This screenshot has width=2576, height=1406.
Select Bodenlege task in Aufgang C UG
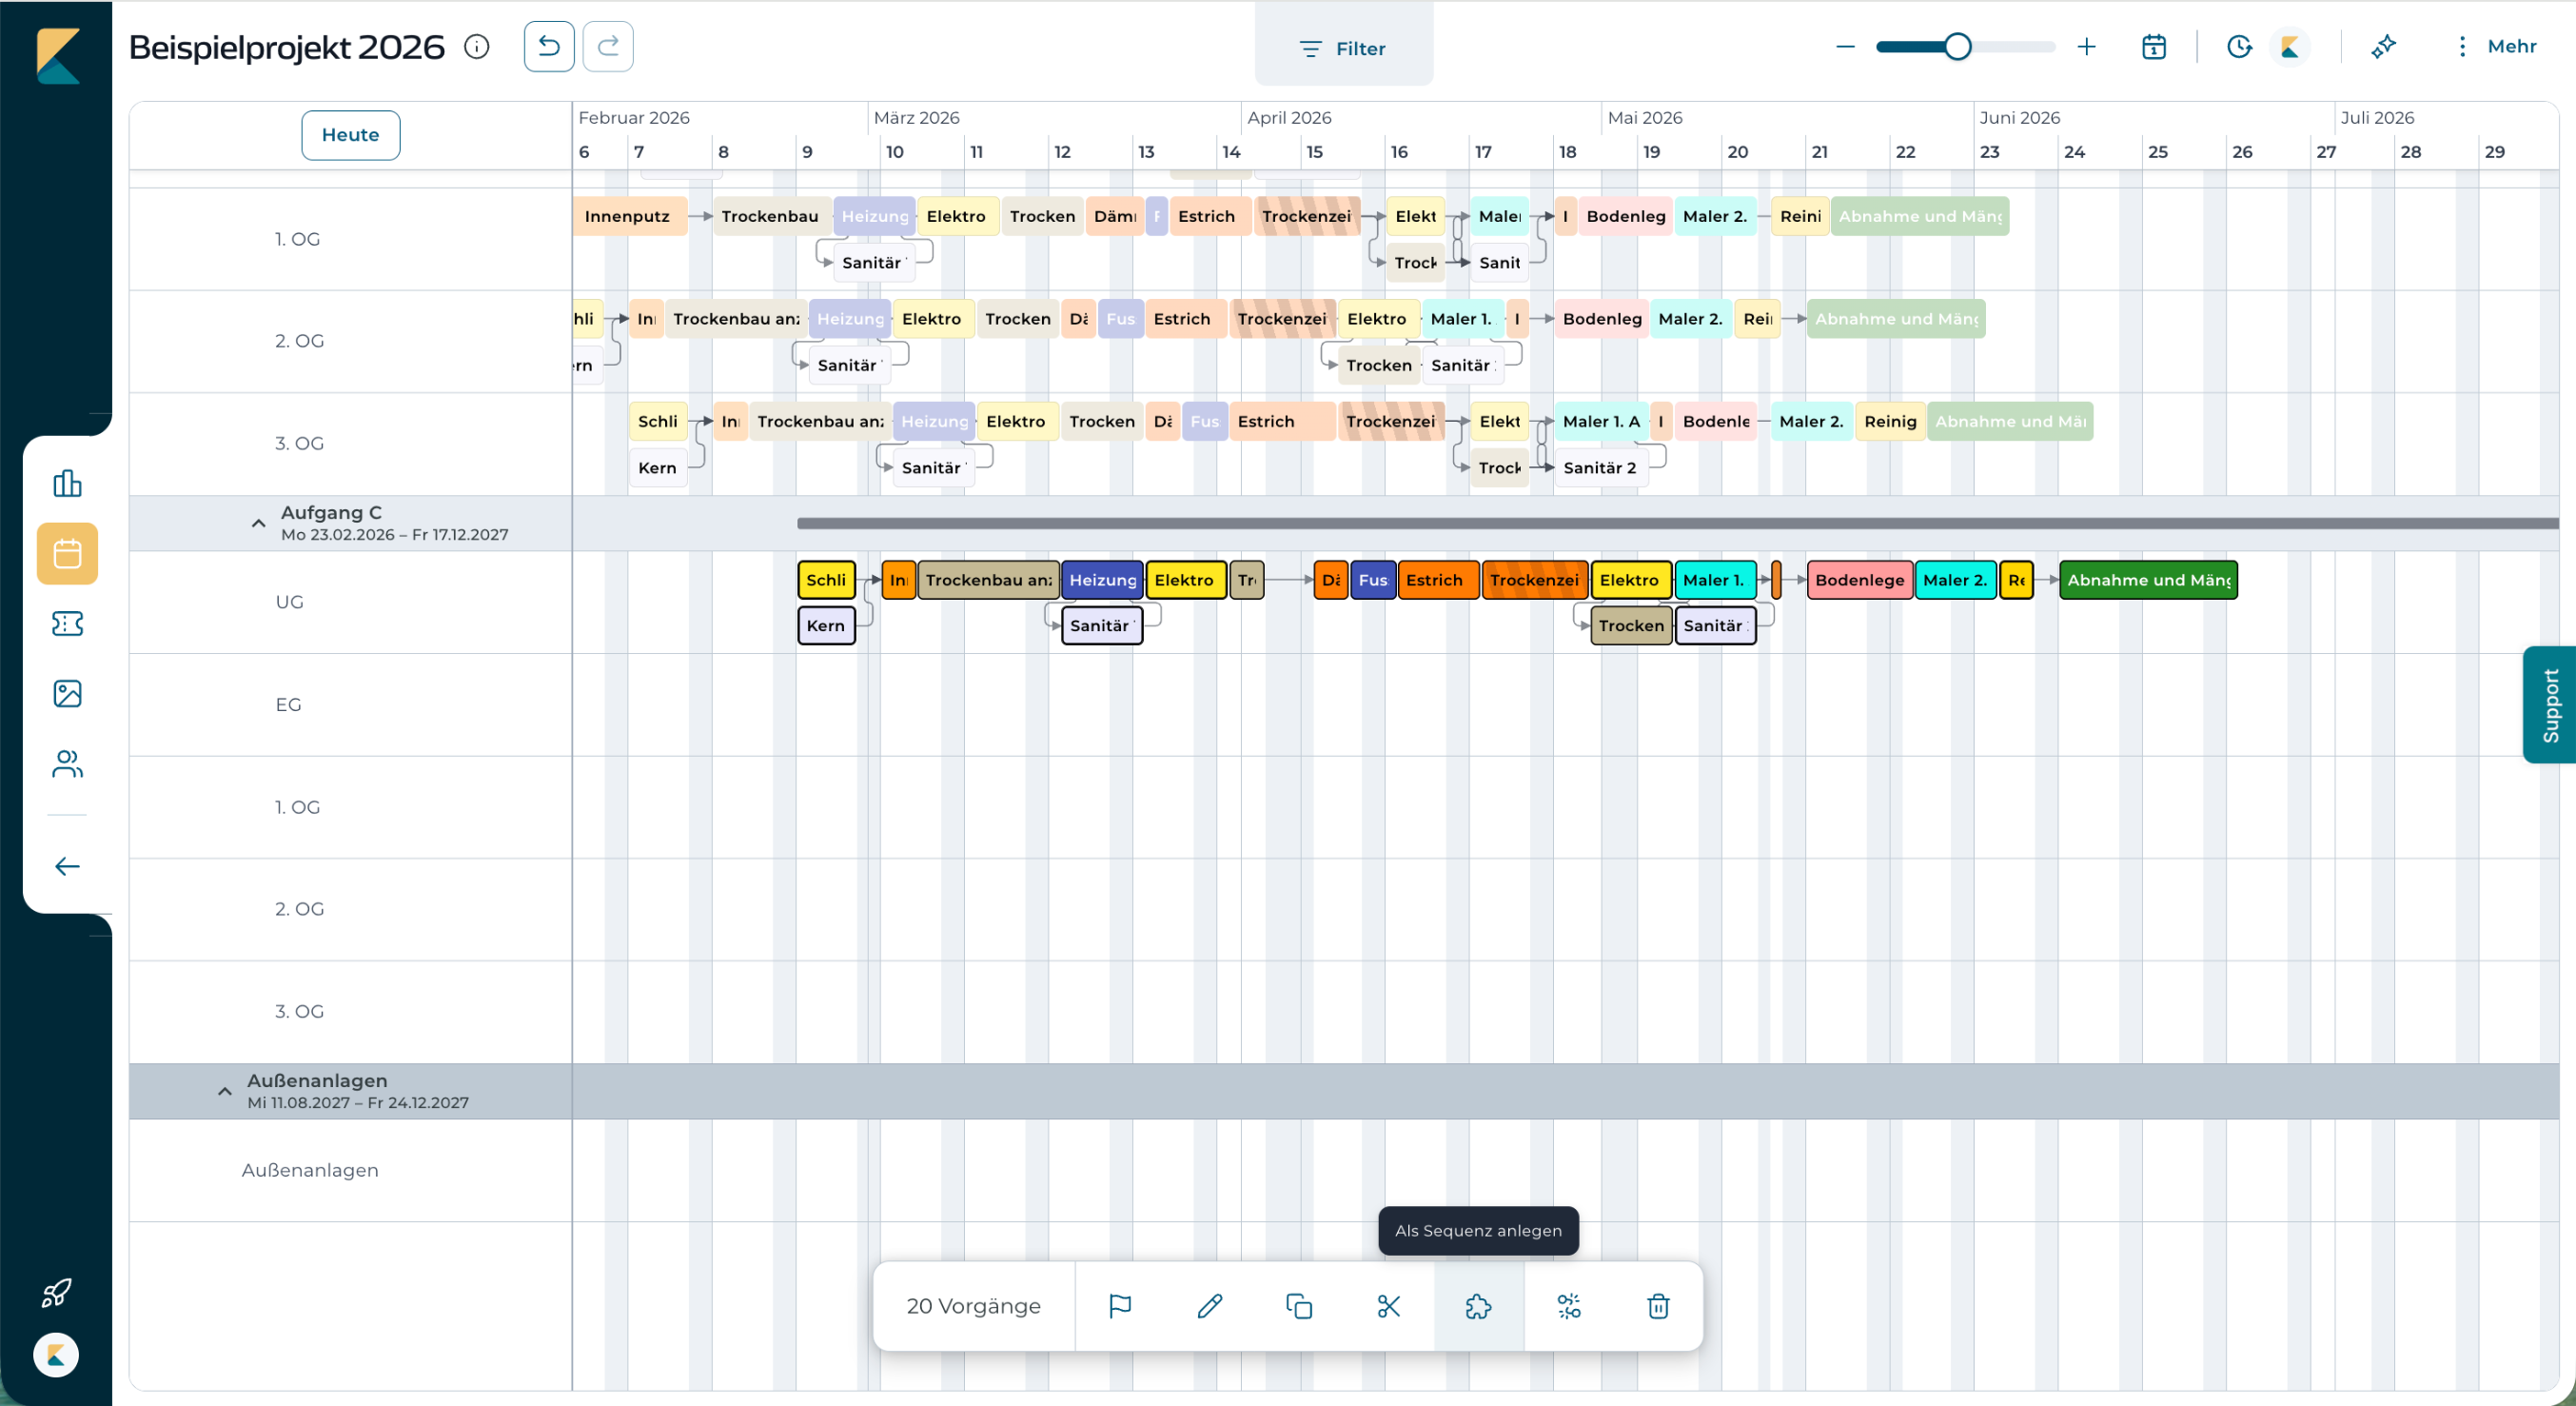coord(1859,580)
